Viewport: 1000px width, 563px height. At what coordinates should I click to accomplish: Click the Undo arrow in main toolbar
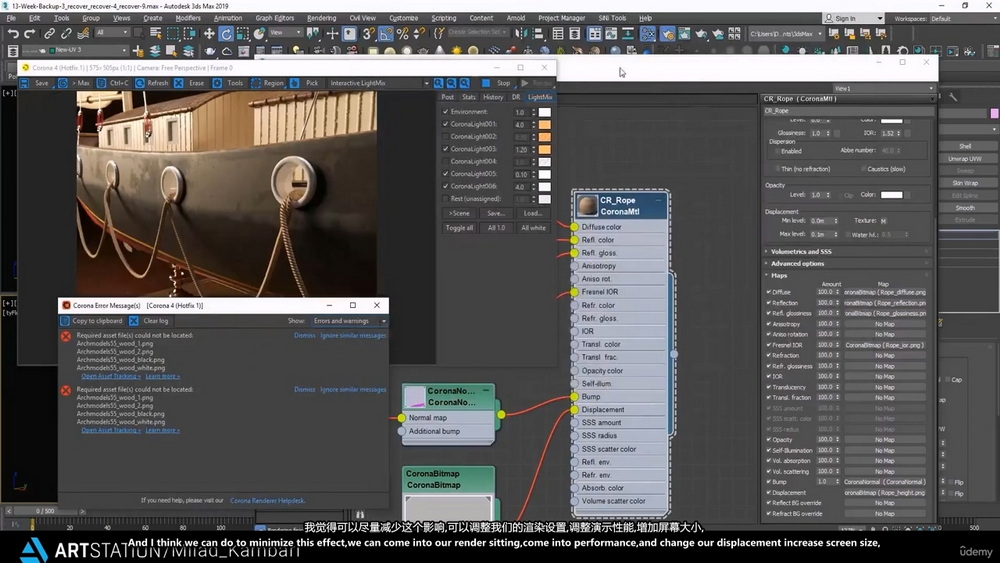[x=13, y=34]
